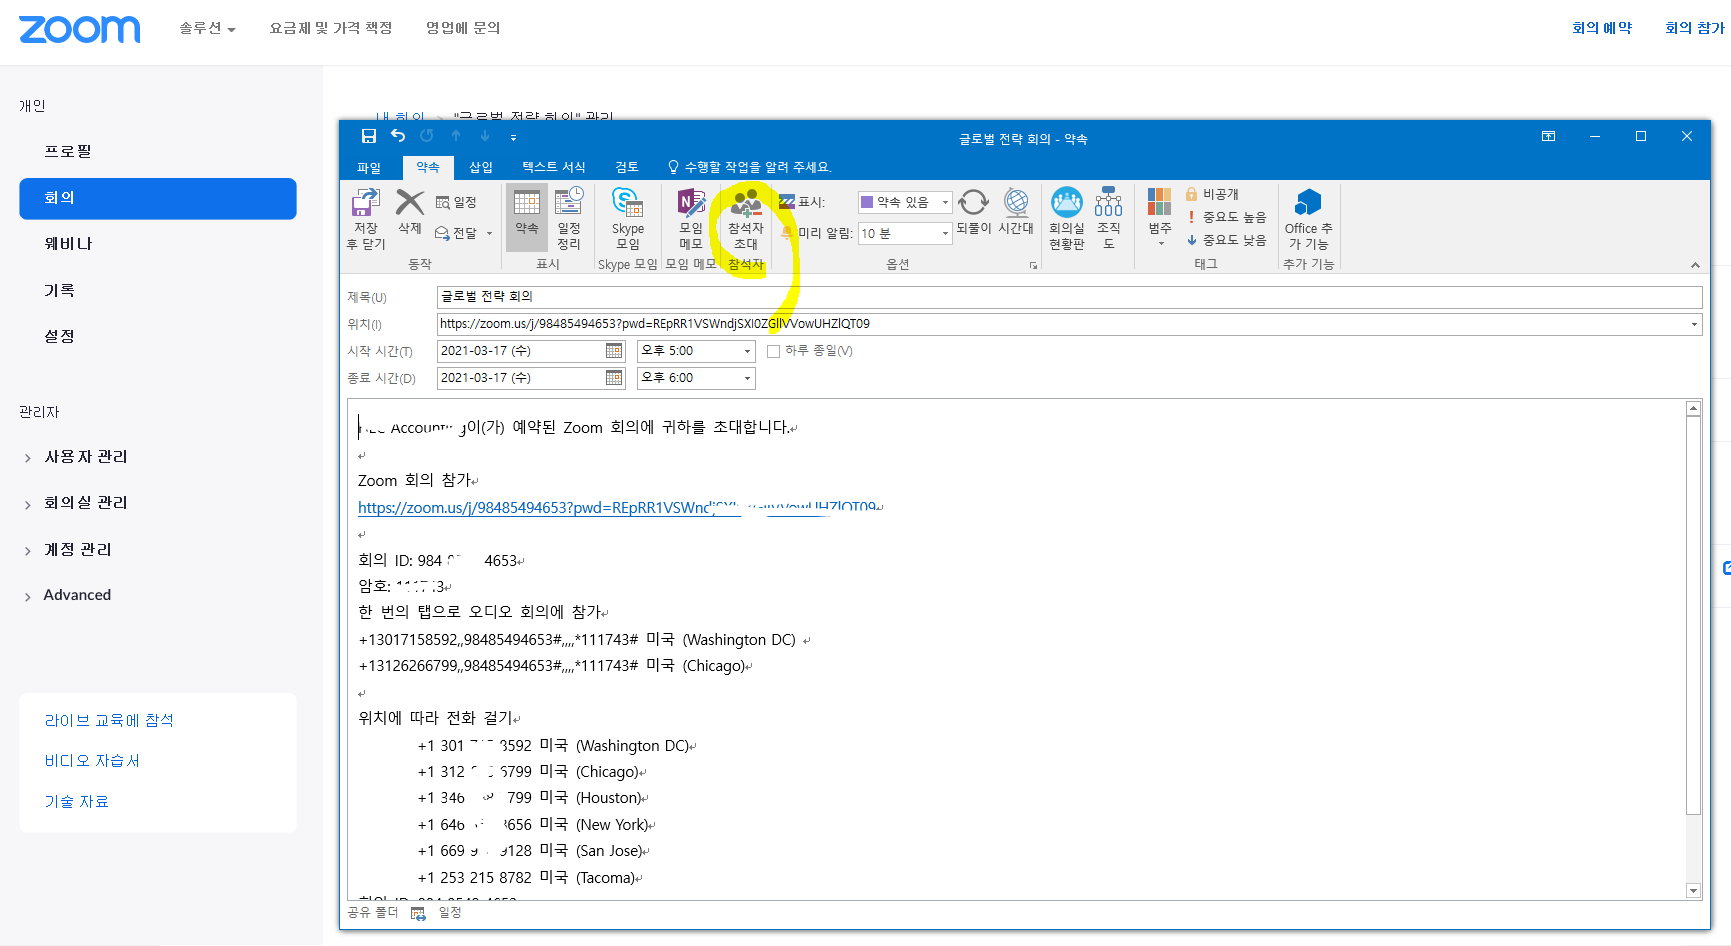Check the 하루 종일 (All day) checkbox
This screenshot has width=1731, height=946.
pos(773,351)
